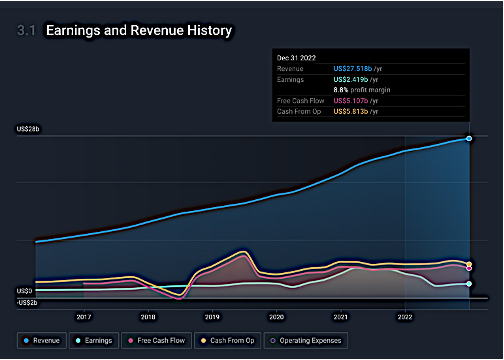Click the 2021 x-axis label

point(341,317)
